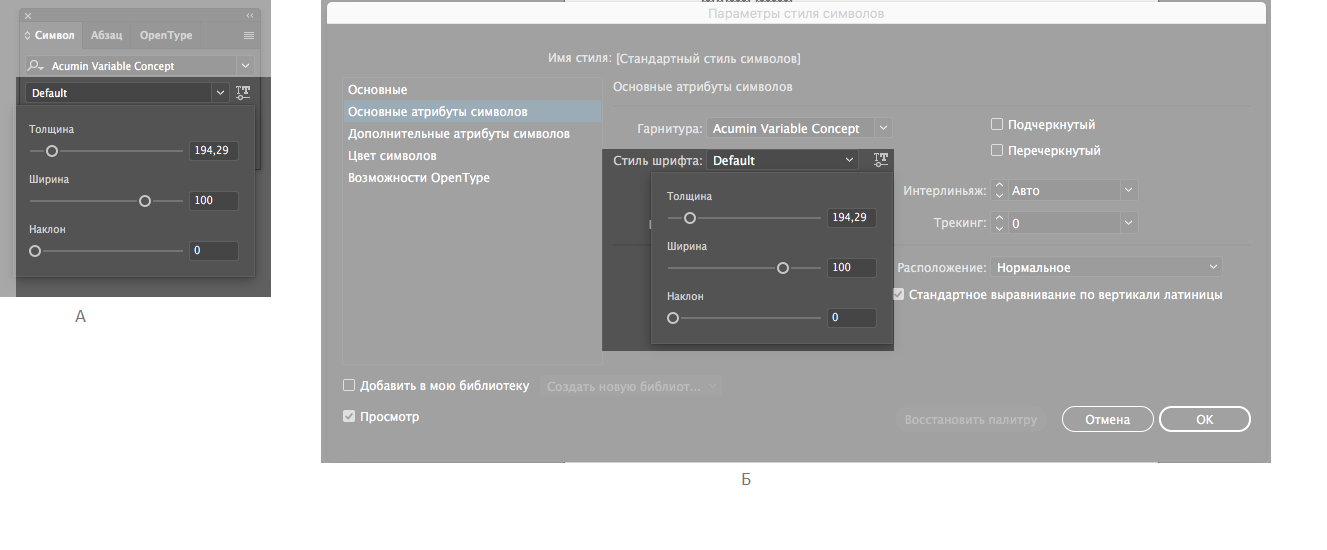Click the Ширина slider handle in style dialog
Viewport: 1327px width, 550px height.
(x=783, y=268)
